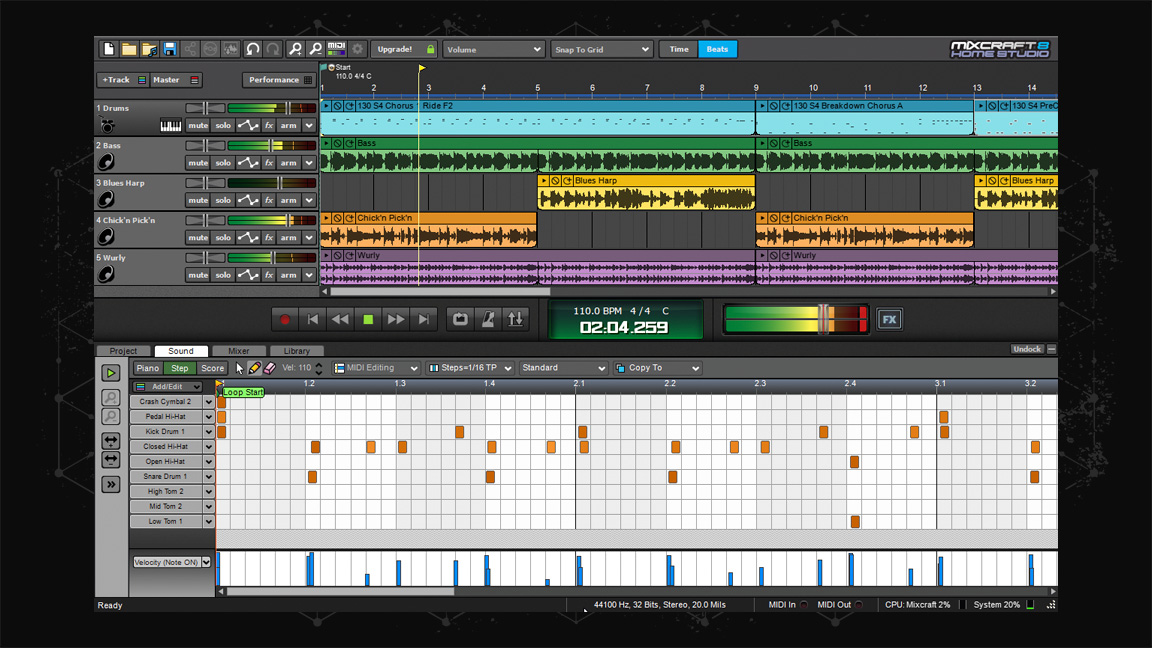
Task: Click the Undo arrow in the toolbar
Action: [x=253, y=48]
